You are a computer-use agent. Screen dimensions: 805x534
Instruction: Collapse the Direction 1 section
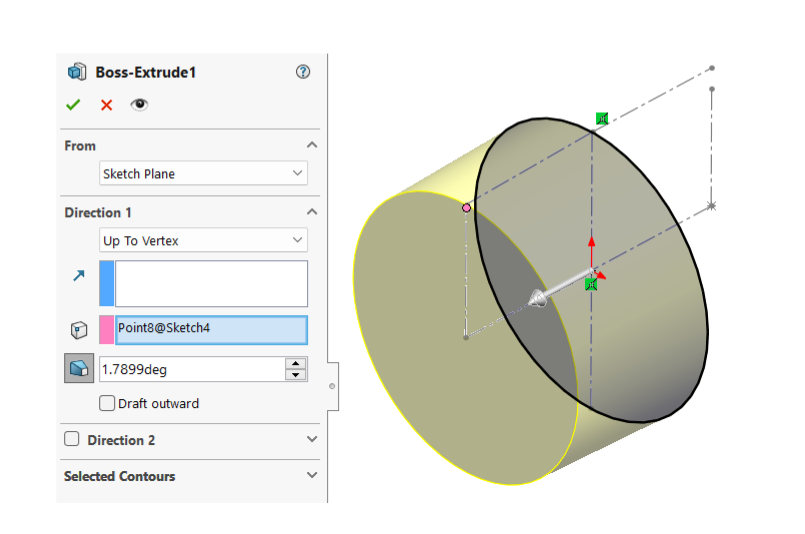[312, 212]
